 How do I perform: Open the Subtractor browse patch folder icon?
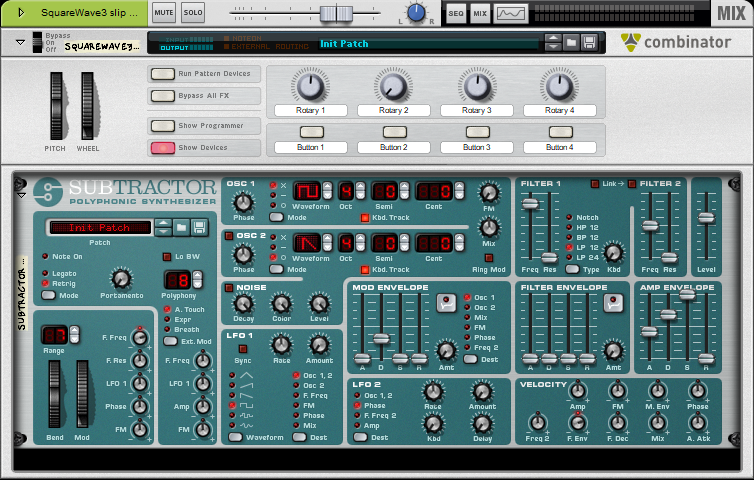point(181,227)
